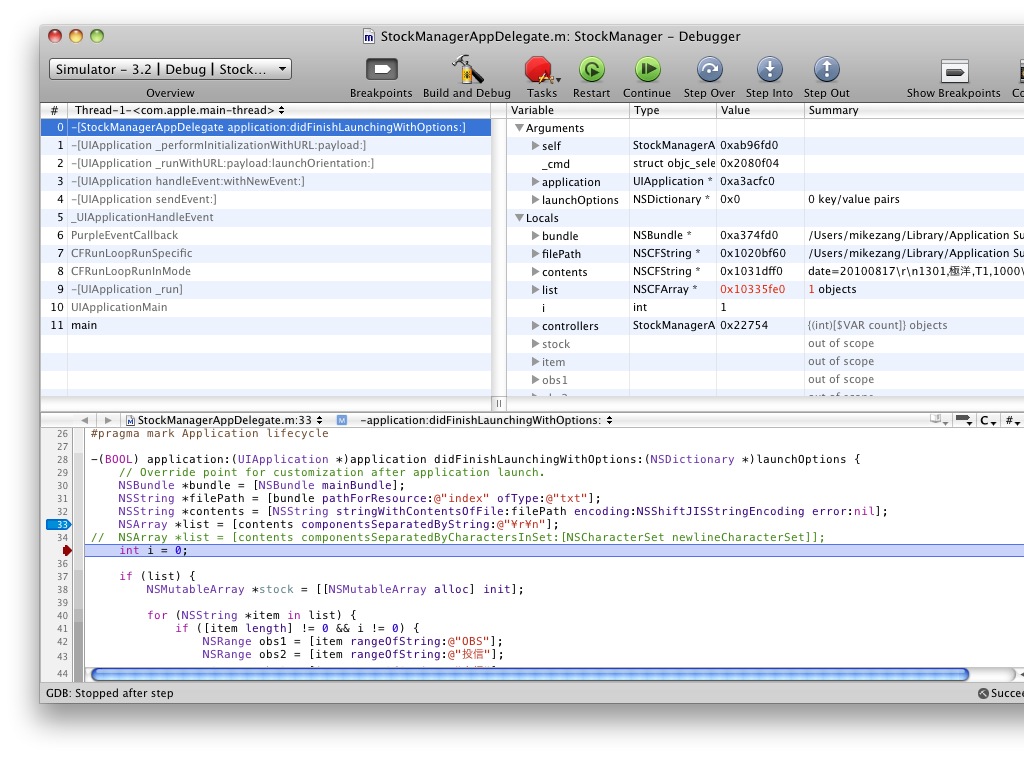1024x758 pixels.
Task: Select frame 3 handleEvent:withNewEvent:
Action: click(266, 181)
